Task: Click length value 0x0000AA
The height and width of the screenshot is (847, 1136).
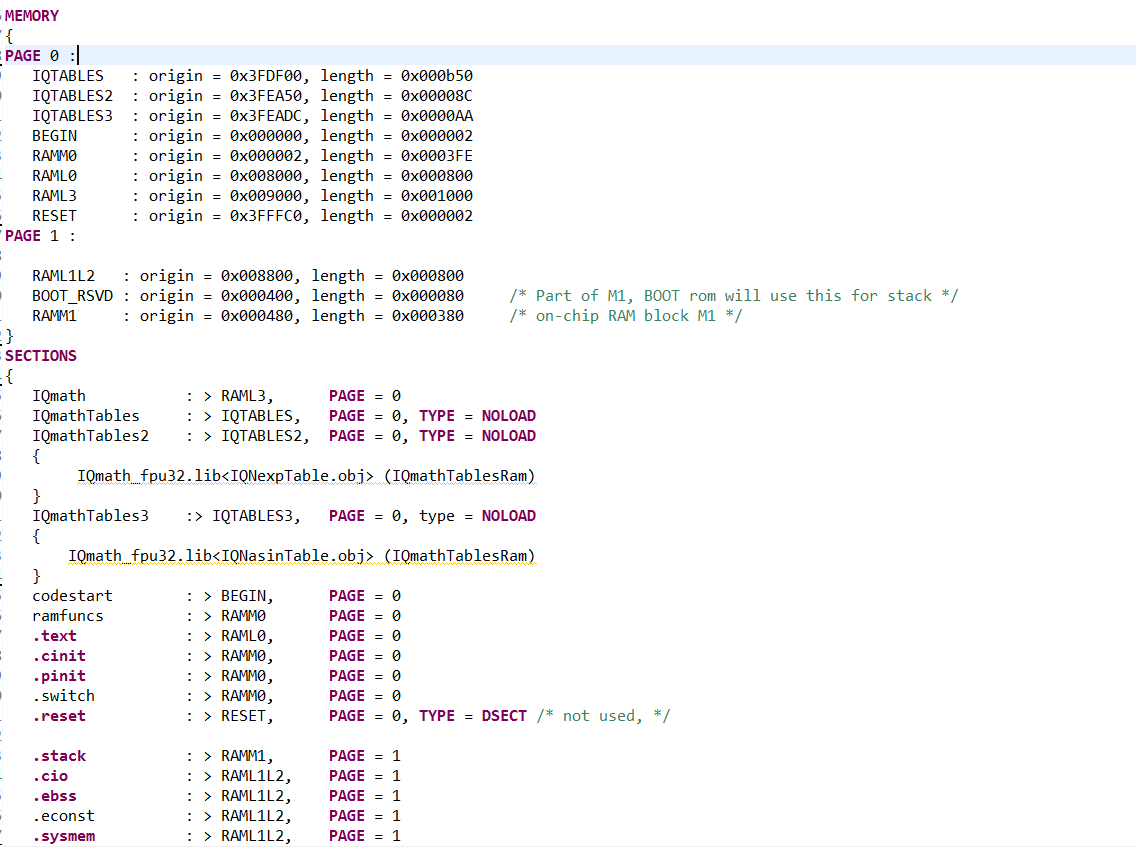Action: tap(437, 116)
